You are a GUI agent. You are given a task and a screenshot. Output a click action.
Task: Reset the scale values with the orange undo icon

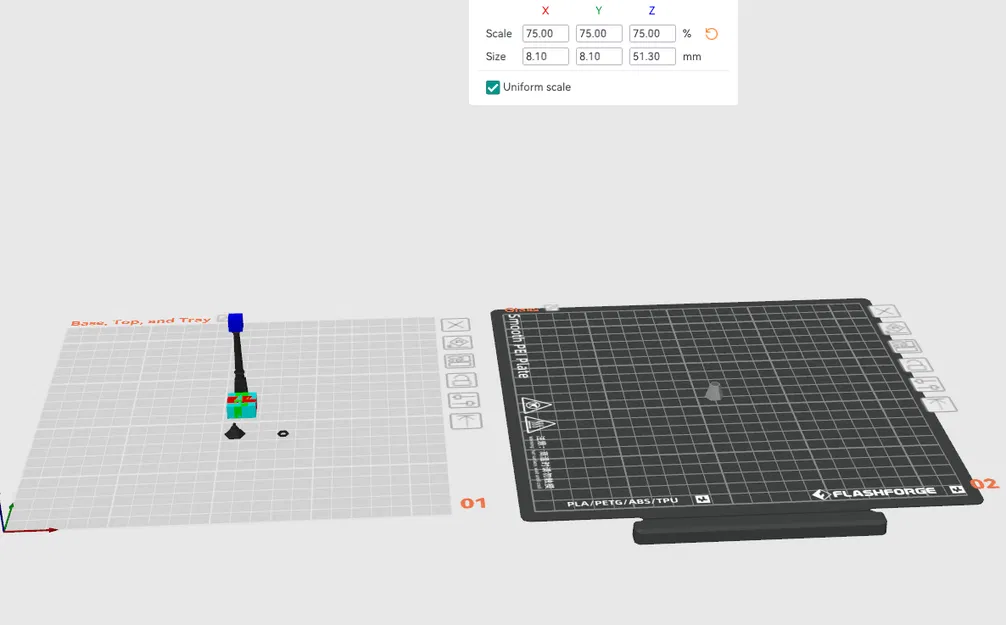coord(712,34)
